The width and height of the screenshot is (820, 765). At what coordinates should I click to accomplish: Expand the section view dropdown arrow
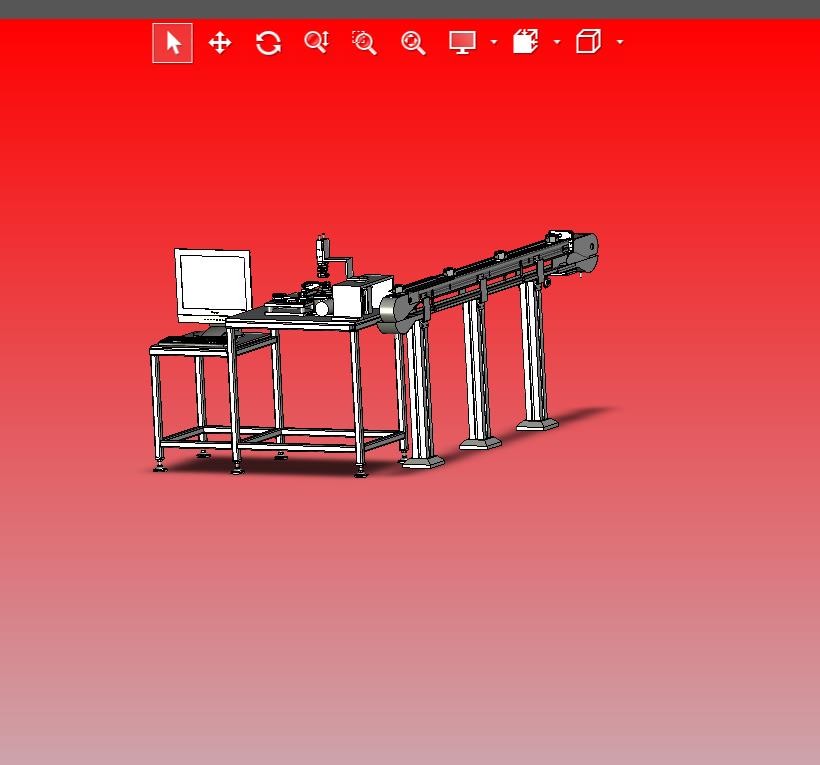(557, 42)
